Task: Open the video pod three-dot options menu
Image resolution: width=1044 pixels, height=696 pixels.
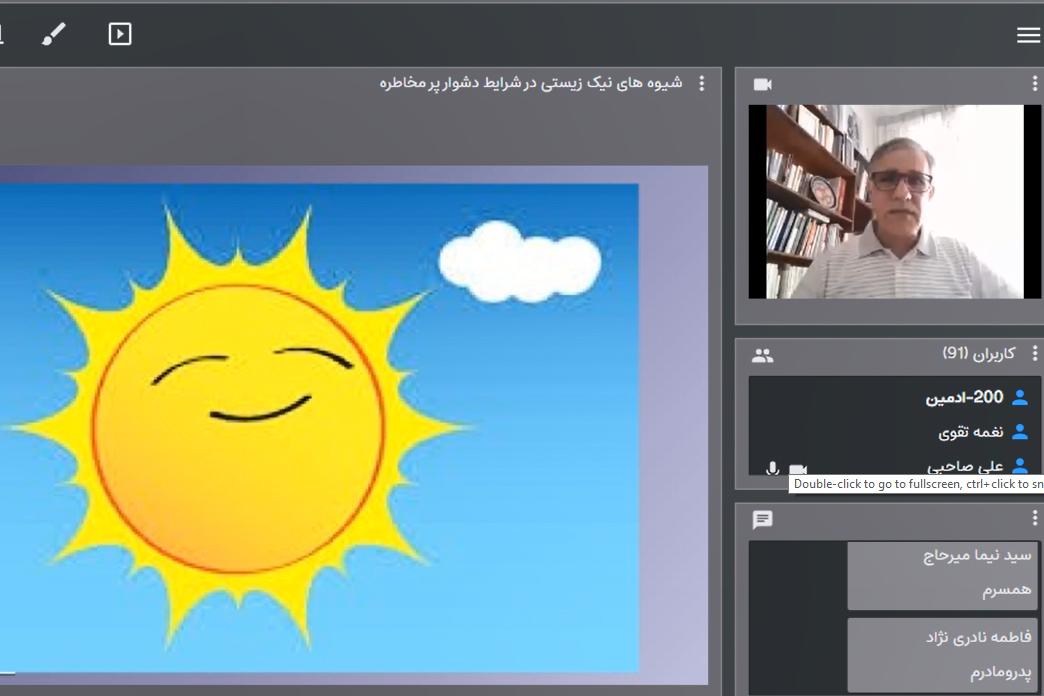Action: 1035,84
